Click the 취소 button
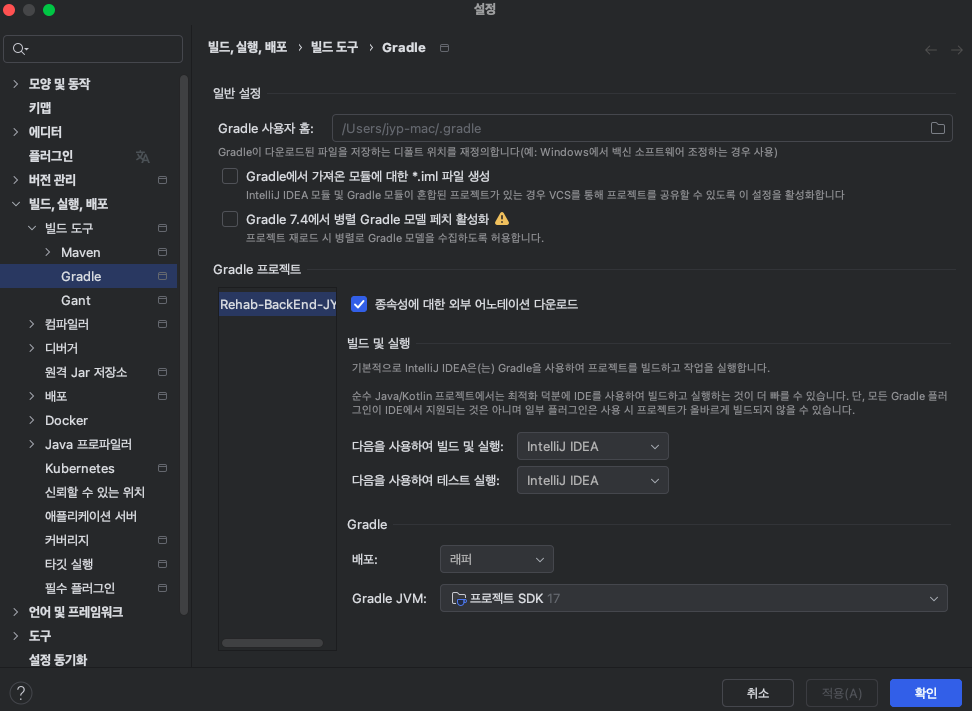Image resolution: width=972 pixels, height=711 pixels. pos(758,693)
